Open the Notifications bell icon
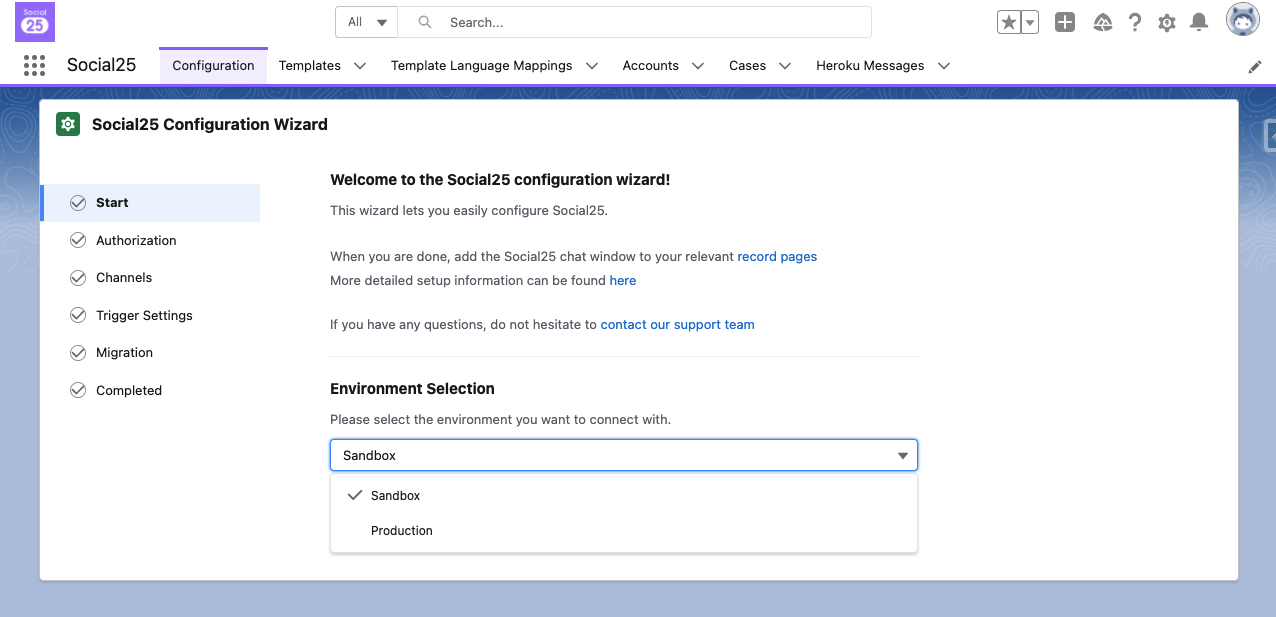Viewport: 1276px width, 617px height. [x=1199, y=22]
